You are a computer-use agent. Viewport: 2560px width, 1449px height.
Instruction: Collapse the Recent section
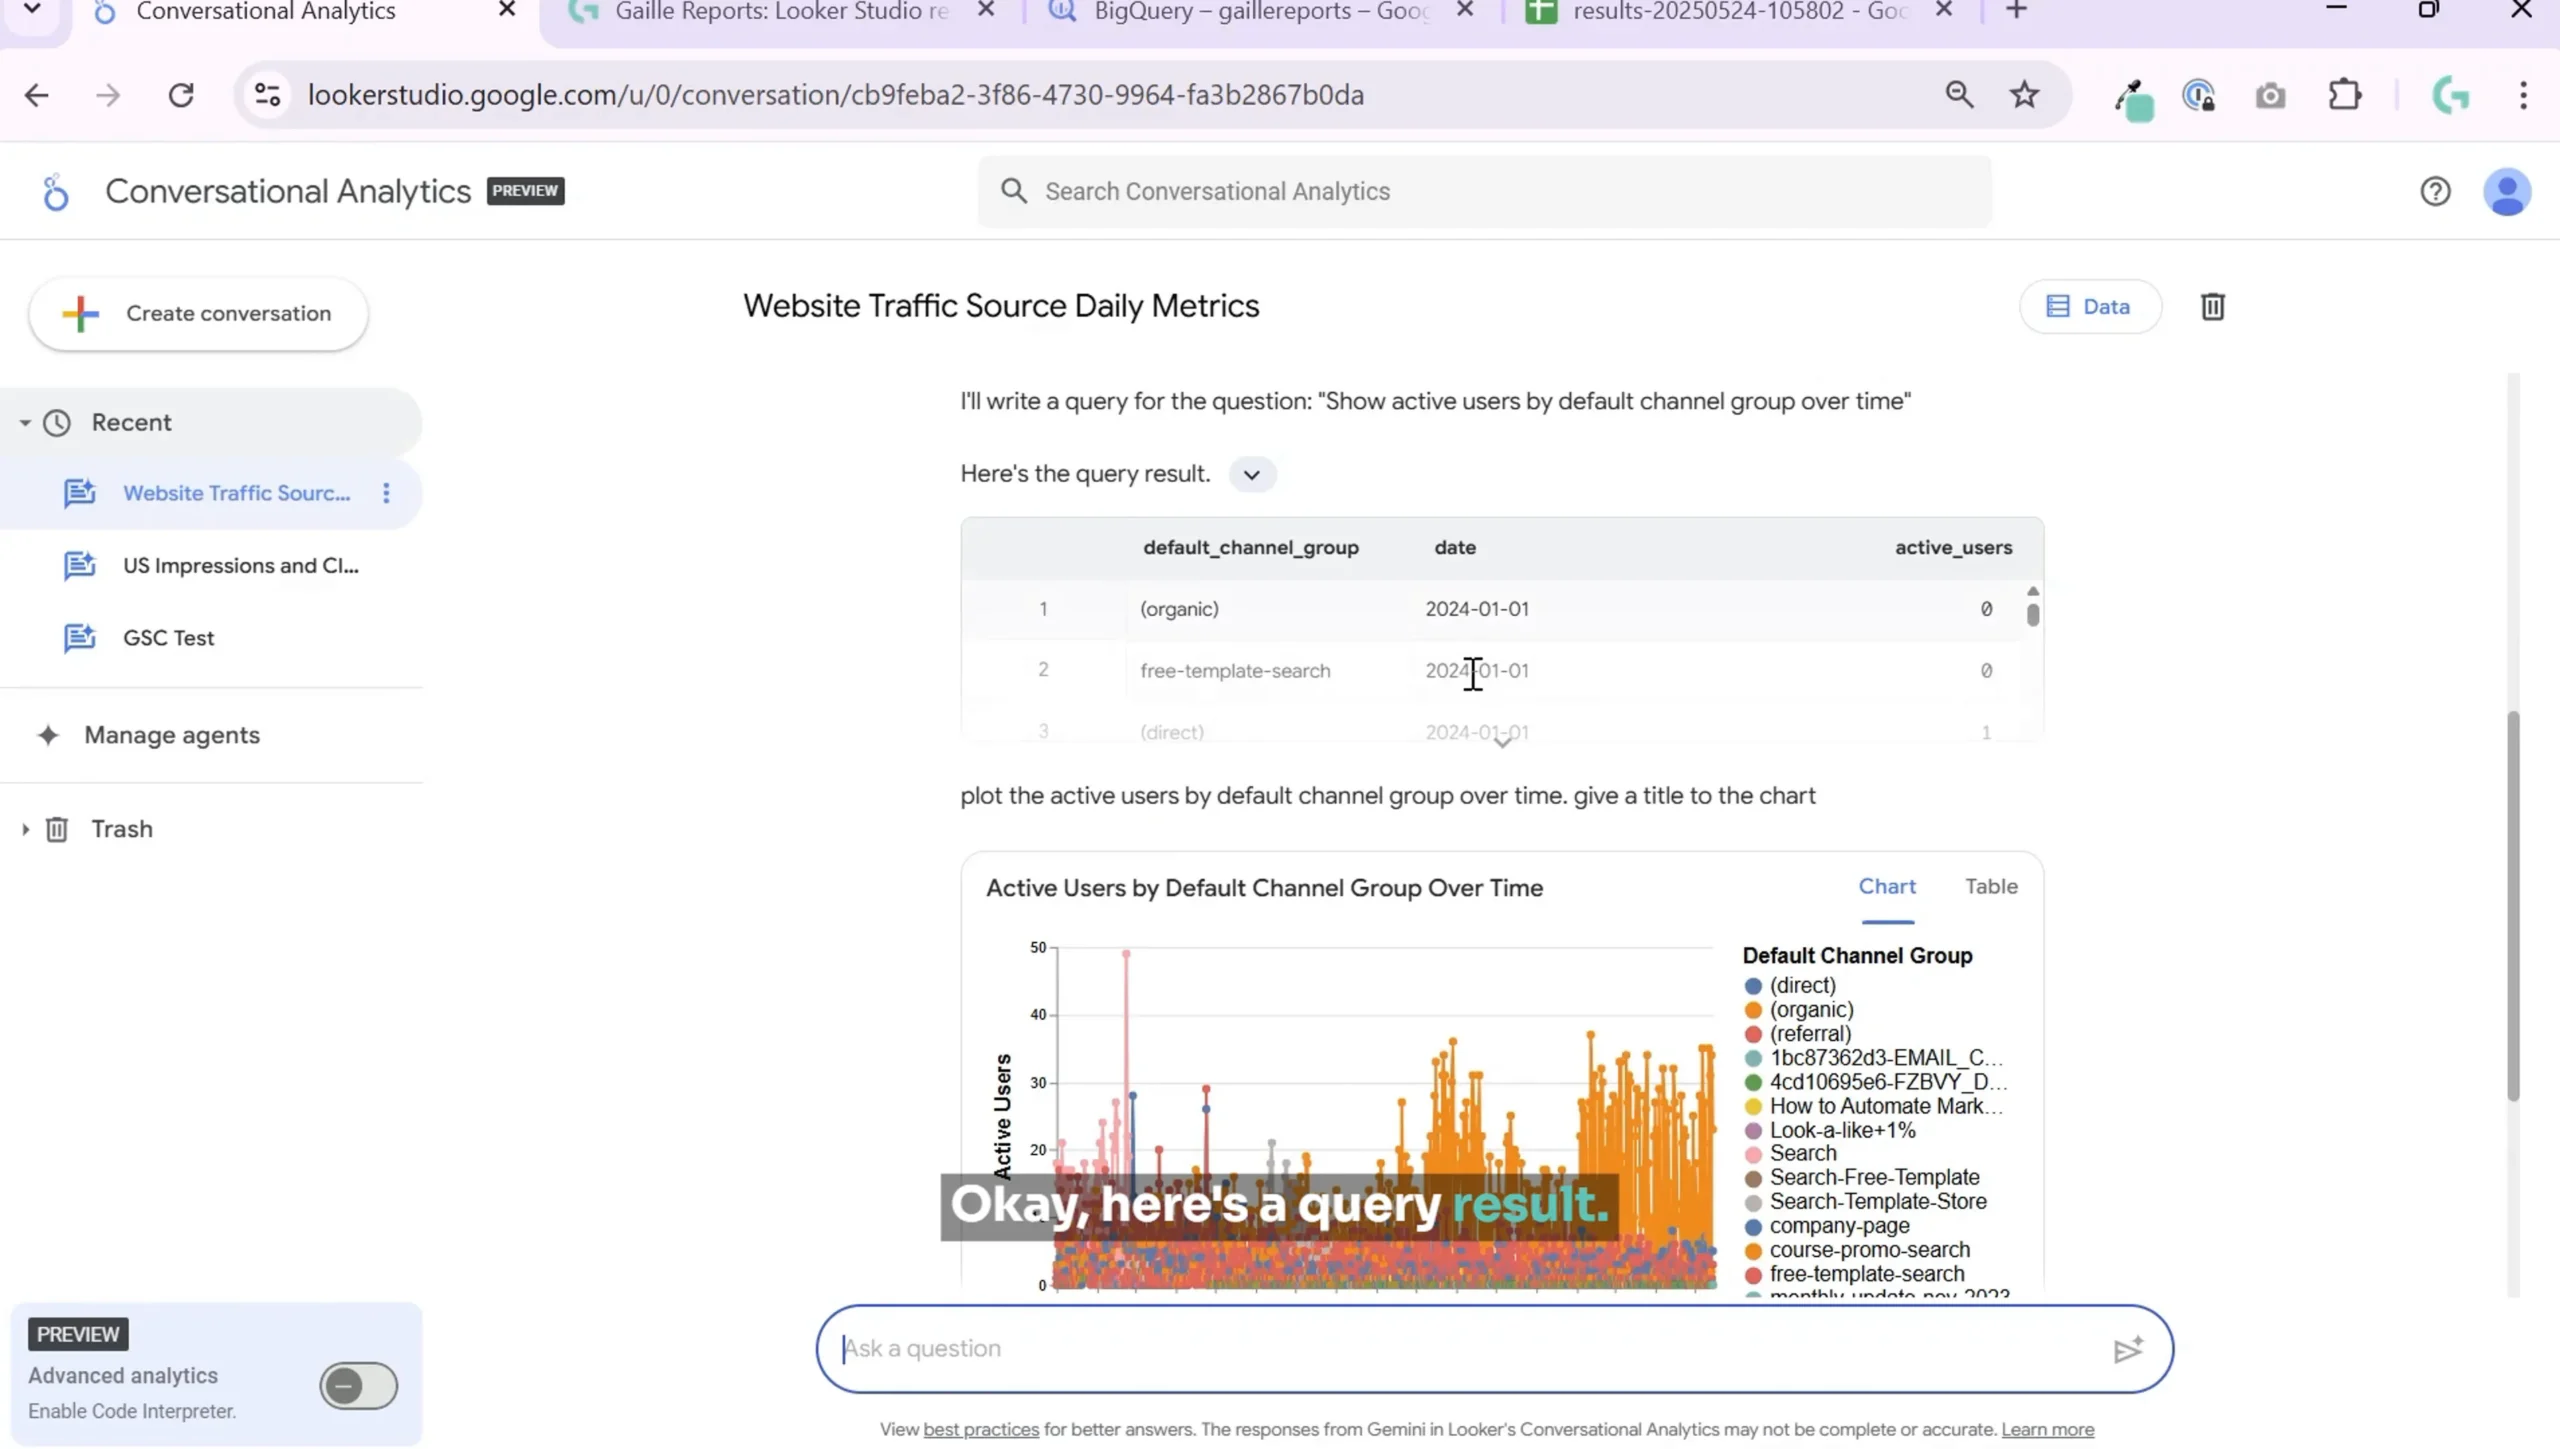pyautogui.click(x=25, y=423)
